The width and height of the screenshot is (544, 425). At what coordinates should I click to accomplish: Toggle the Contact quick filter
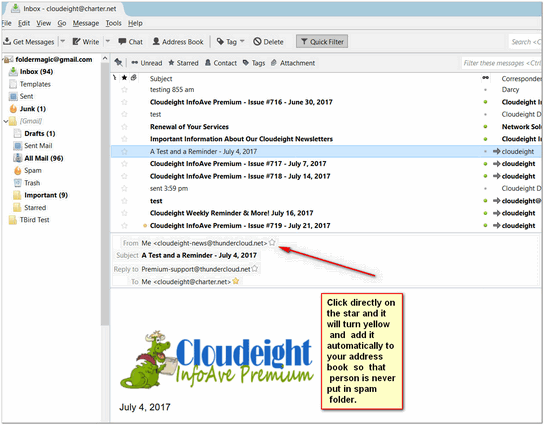pyautogui.click(x=221, y=63)
